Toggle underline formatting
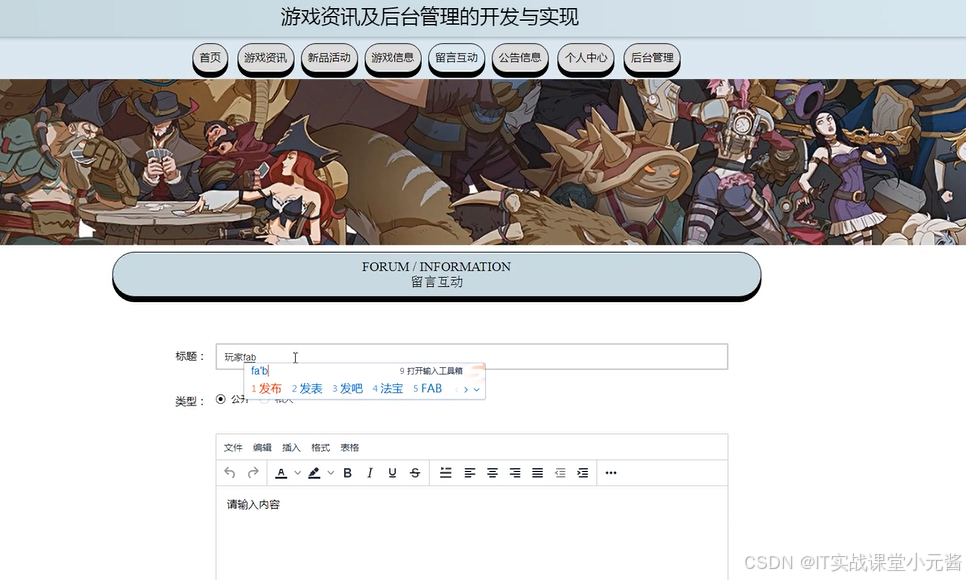966x580 pixels. tap(392, 473)
